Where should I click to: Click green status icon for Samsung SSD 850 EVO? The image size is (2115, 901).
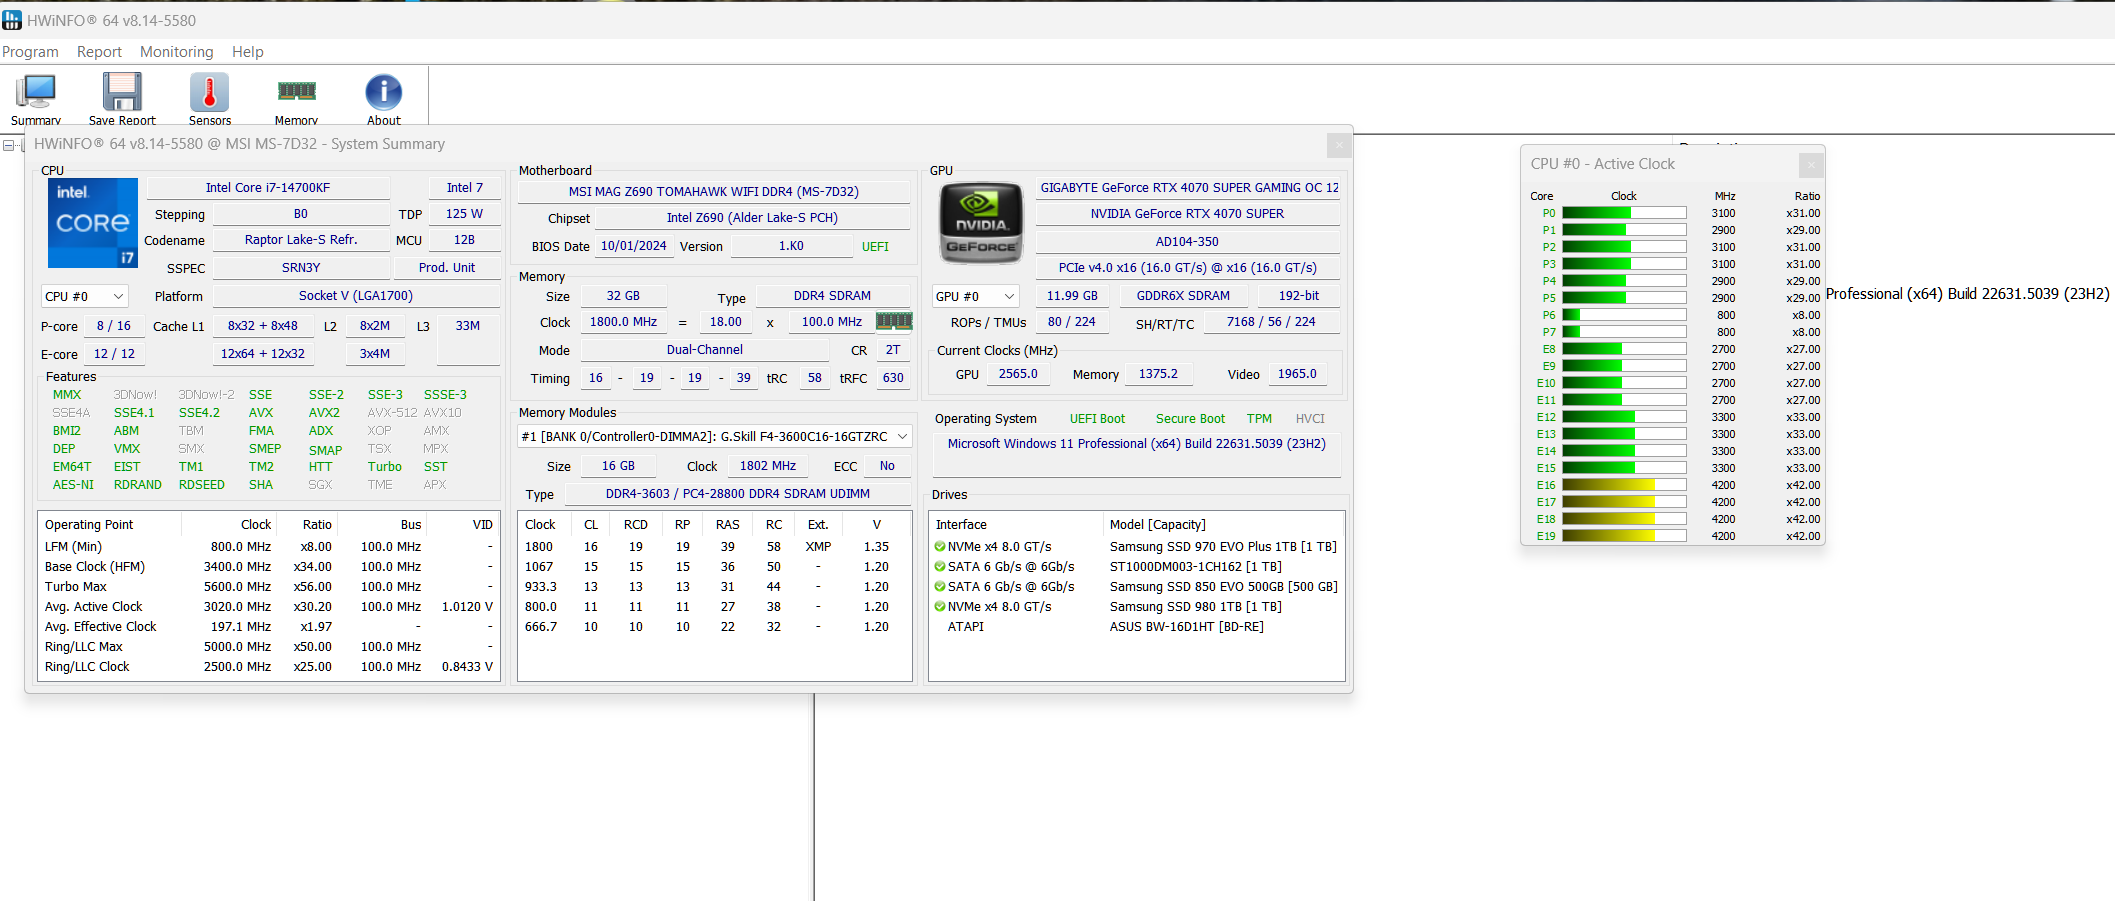pyautogui.click(x=940, y=587)
